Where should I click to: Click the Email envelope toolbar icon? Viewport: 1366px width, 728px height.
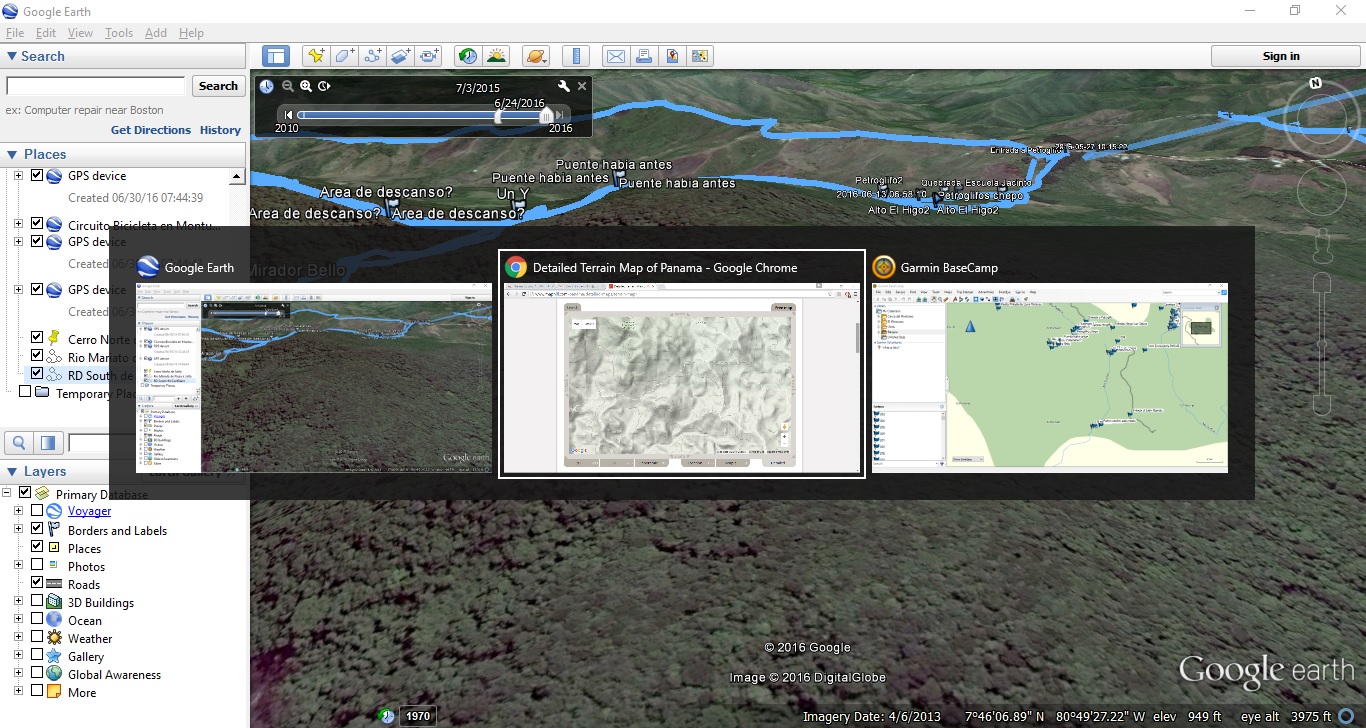click(615, 56)
